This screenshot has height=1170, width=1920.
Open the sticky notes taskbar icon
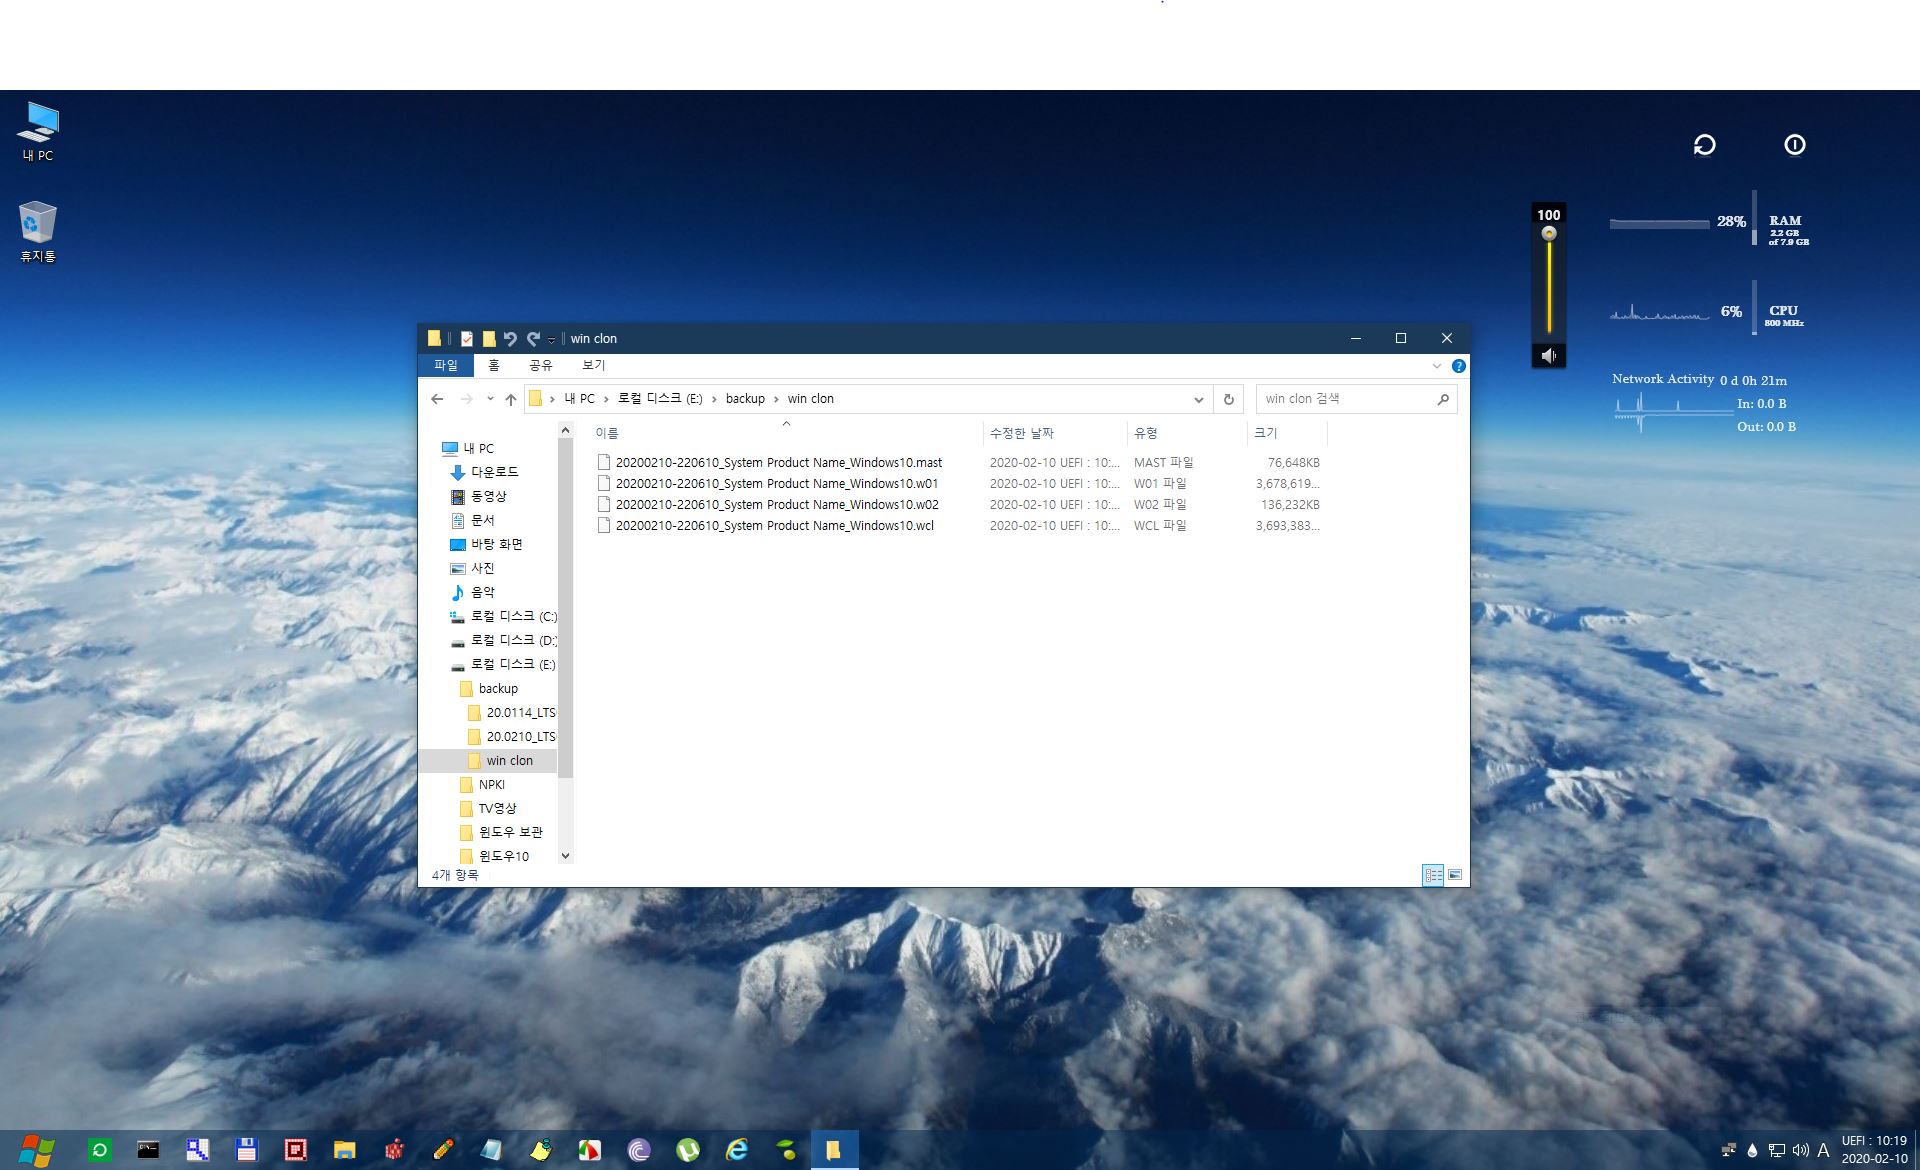540,1150
